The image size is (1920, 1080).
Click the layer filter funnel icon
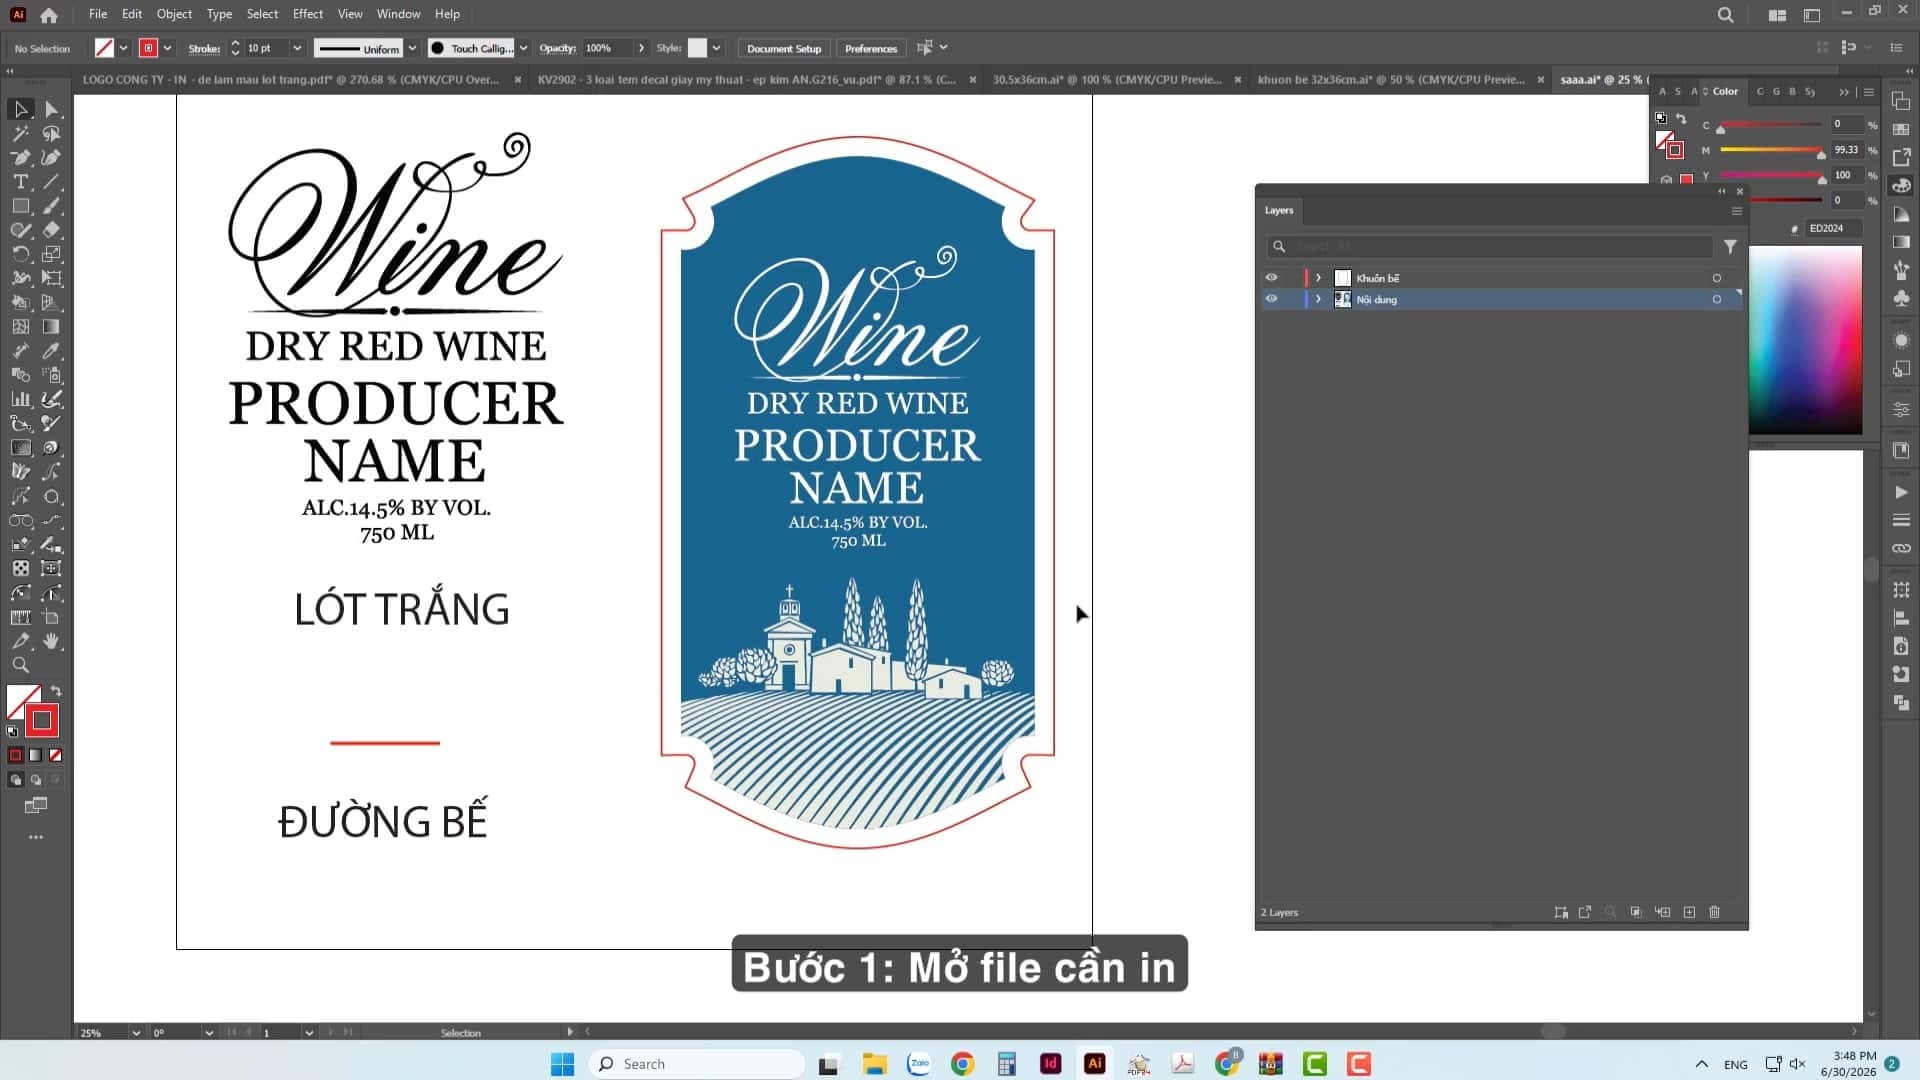1730,246
